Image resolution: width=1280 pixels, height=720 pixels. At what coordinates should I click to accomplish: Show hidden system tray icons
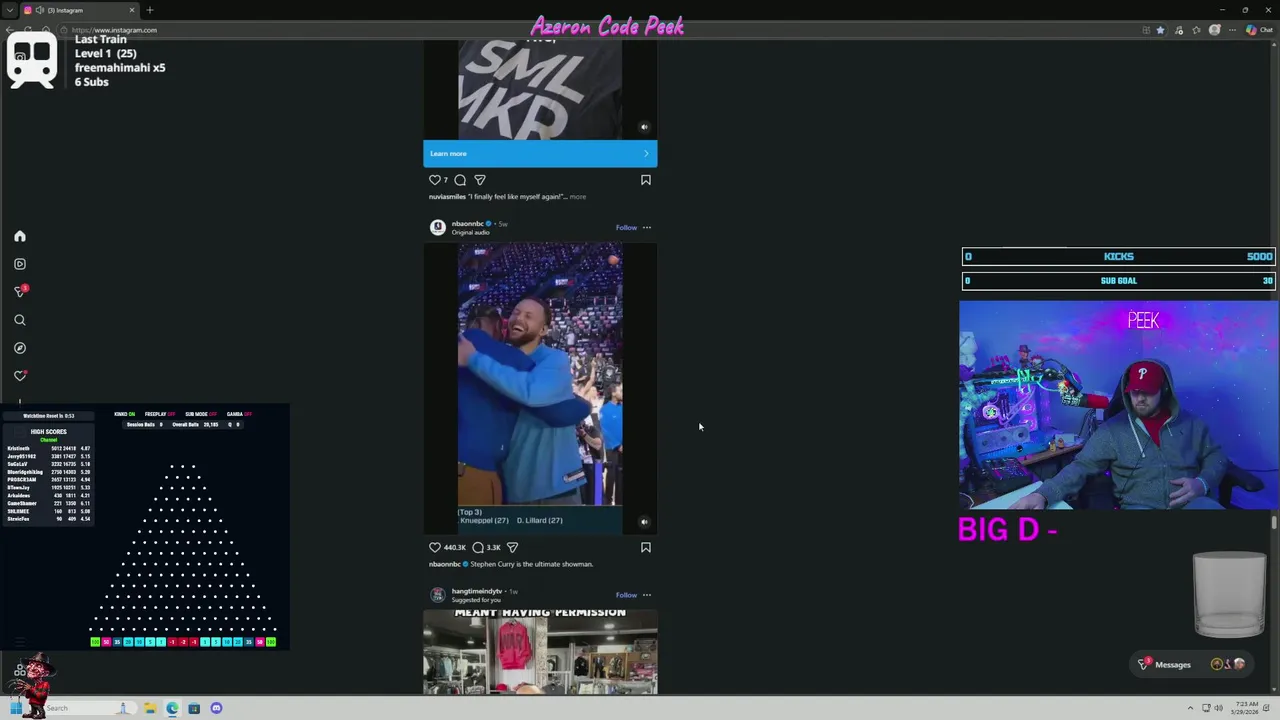[1190, 708]
